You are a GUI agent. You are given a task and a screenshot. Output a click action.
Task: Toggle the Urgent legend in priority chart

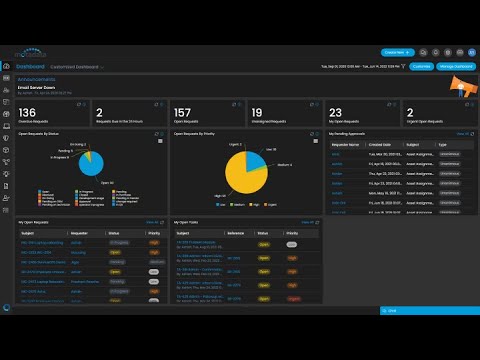coord(270,205)
